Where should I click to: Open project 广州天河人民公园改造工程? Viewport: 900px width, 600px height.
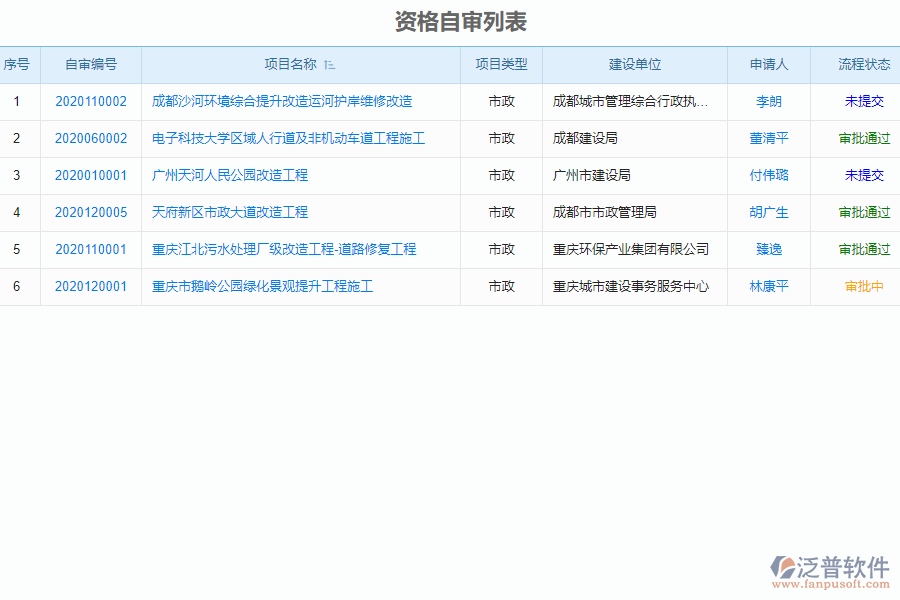231,175
